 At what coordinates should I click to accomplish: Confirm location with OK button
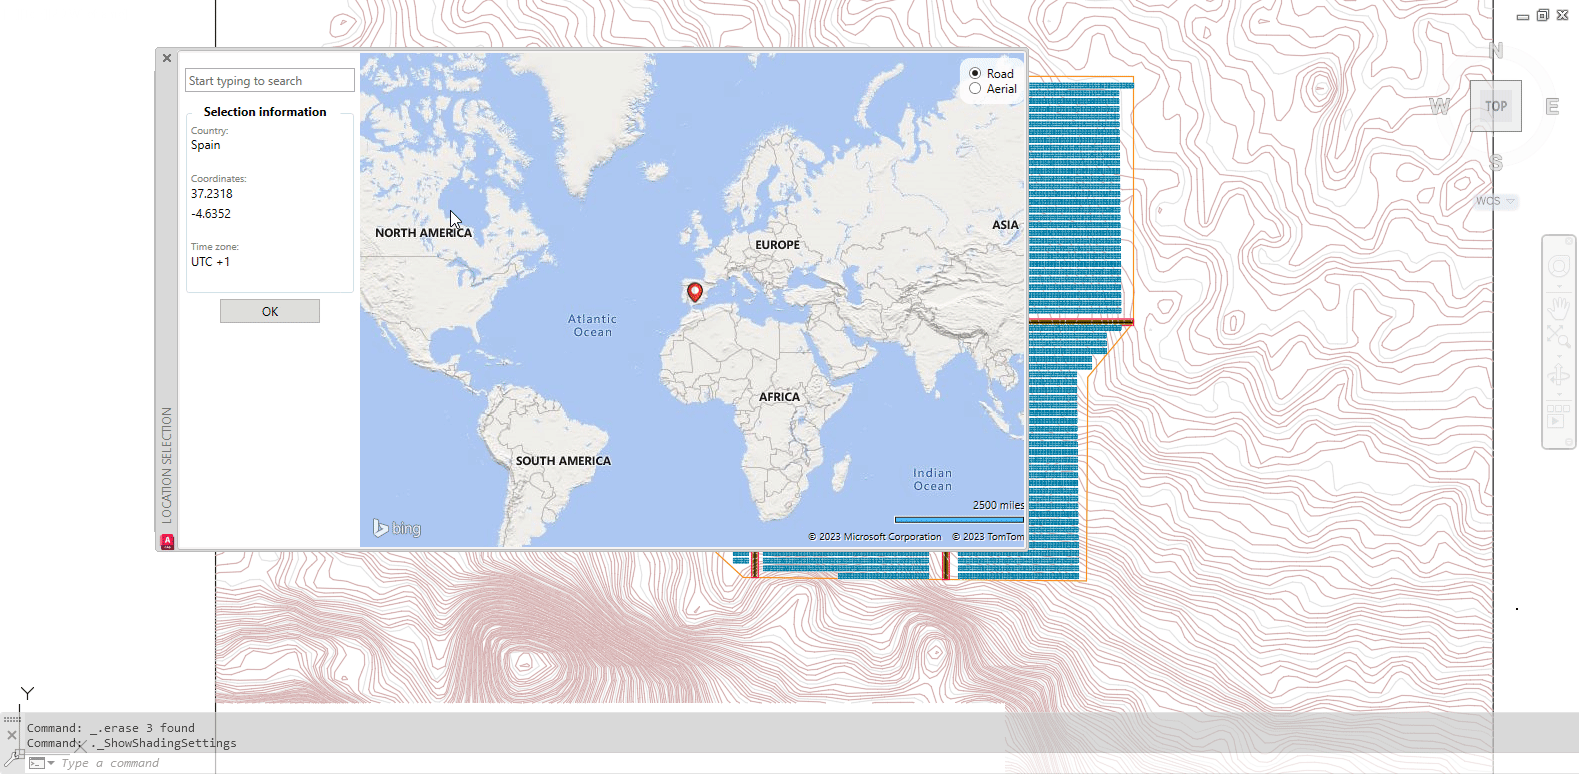pyautogui.click(x=270, y=311)
